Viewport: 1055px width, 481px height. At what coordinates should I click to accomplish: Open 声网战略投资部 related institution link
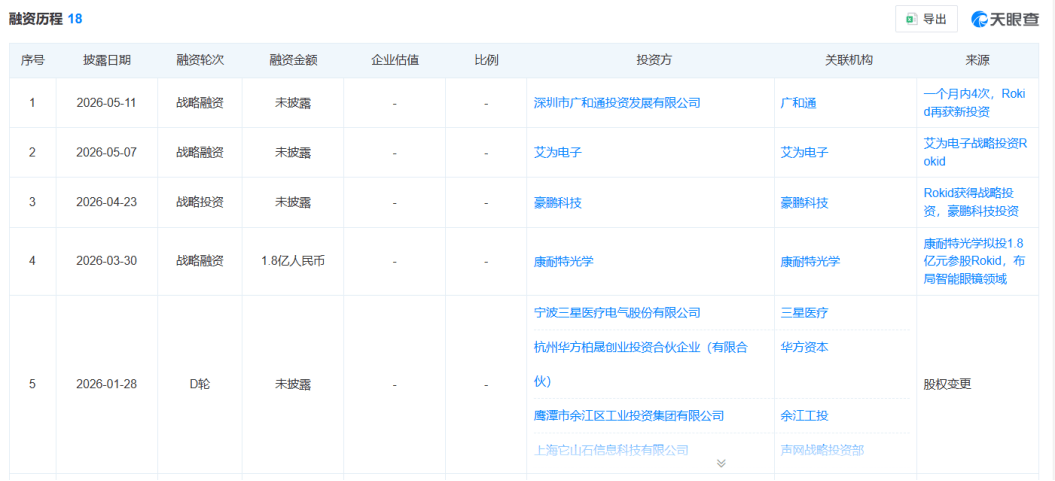(x=822, y=449)
